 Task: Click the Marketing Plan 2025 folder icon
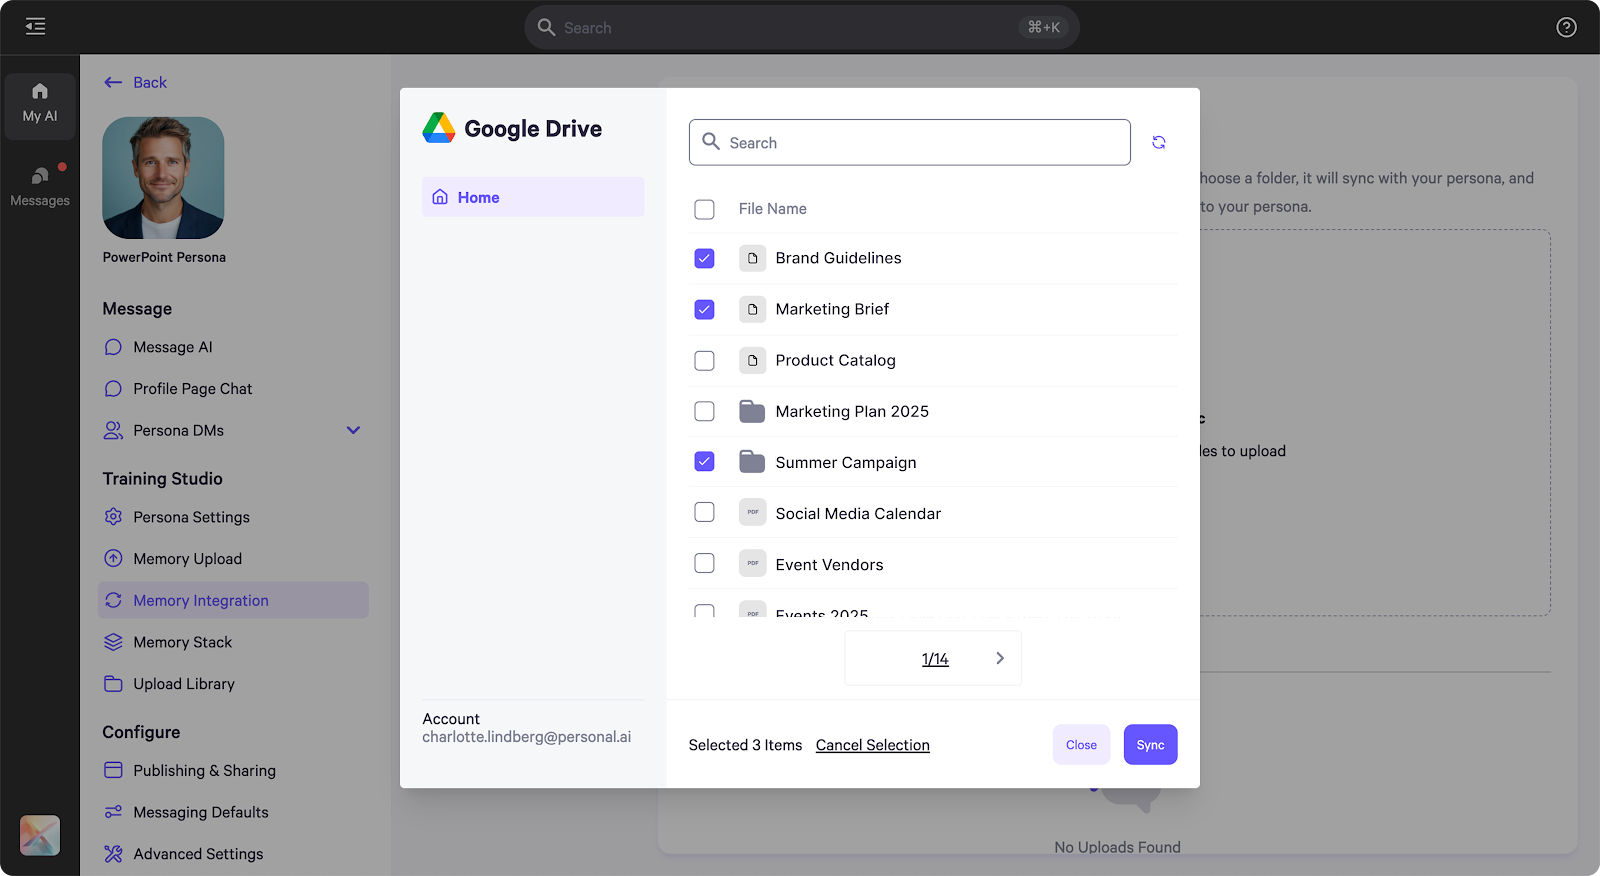[752, 411]
